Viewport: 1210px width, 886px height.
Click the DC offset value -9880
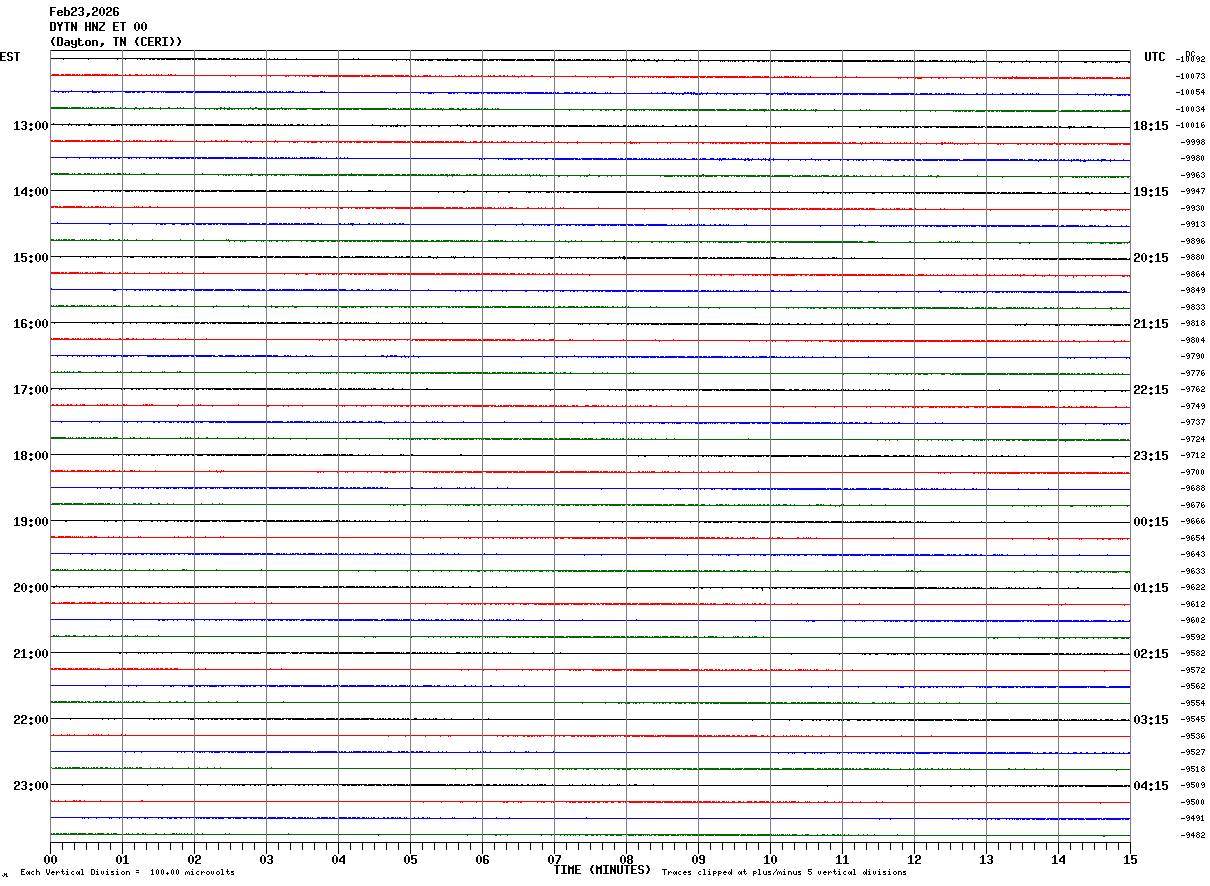pos(1193,258)
